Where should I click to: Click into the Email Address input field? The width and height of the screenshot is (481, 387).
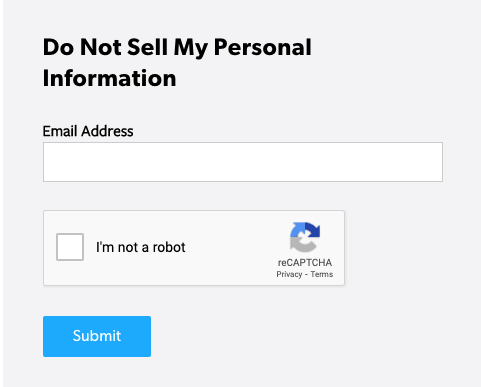(243, 162)
